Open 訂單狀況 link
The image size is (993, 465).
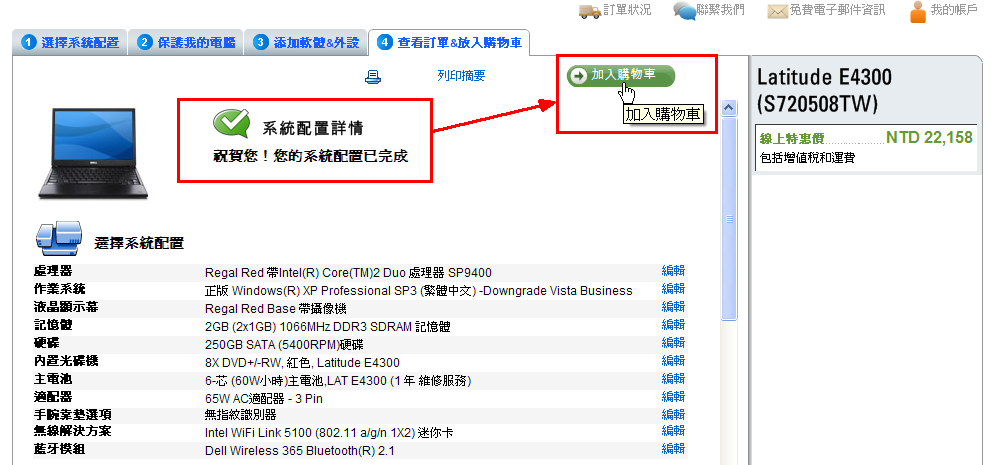[627, 10]
